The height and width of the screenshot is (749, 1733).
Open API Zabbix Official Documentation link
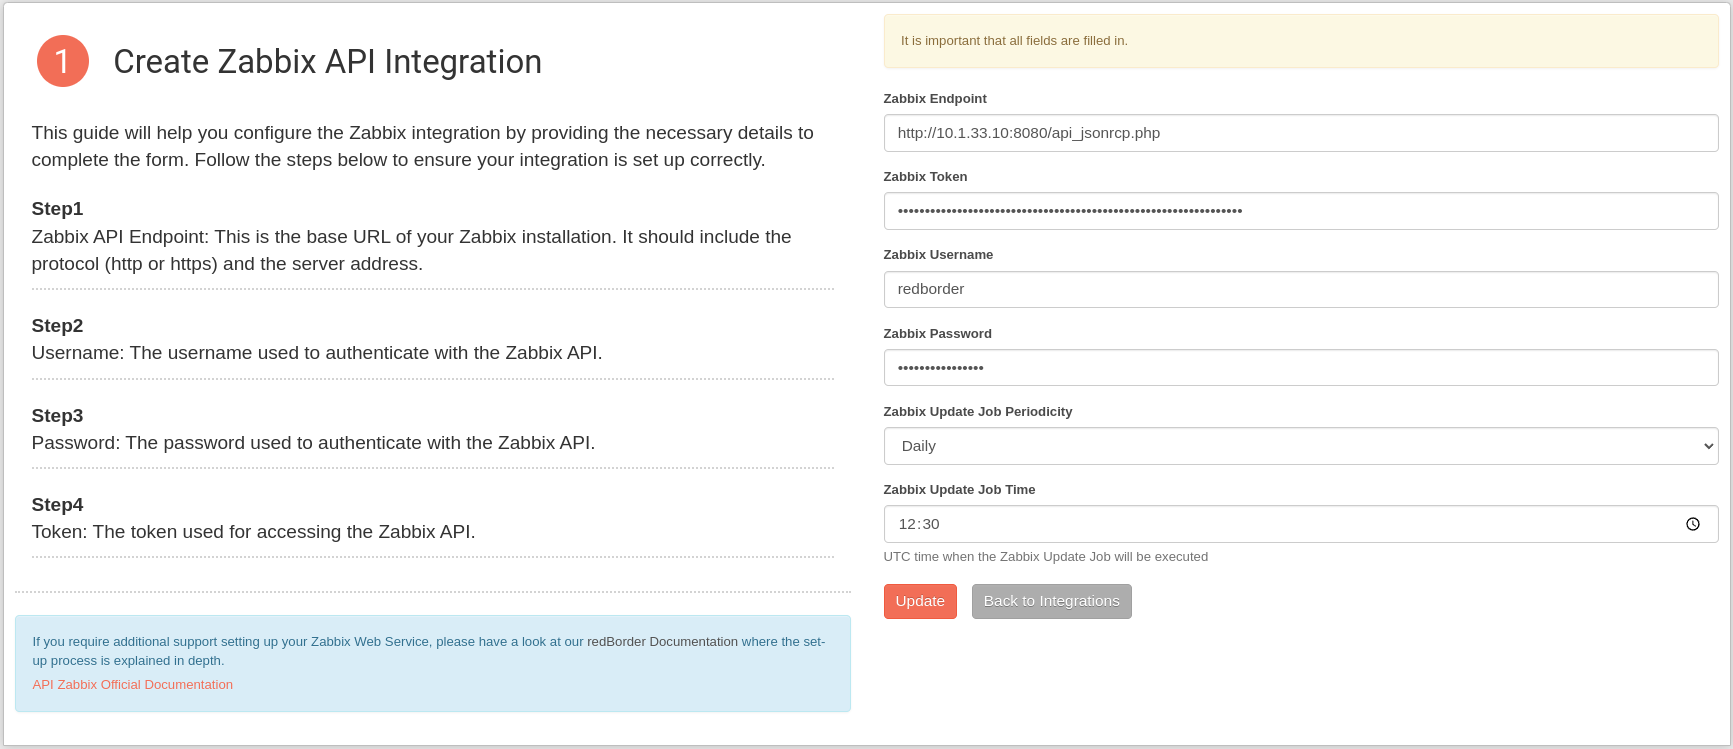pyautogui.click(x=132, y=685)
